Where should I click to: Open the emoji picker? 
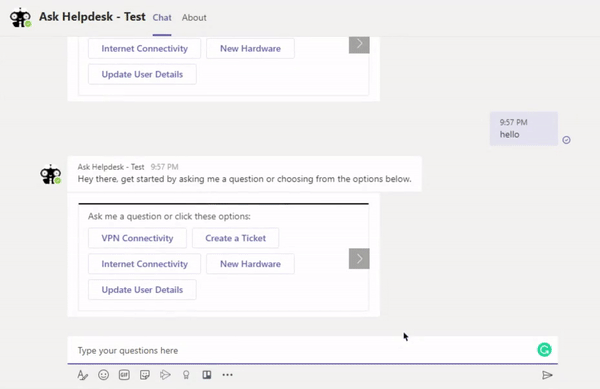[103, 375]
